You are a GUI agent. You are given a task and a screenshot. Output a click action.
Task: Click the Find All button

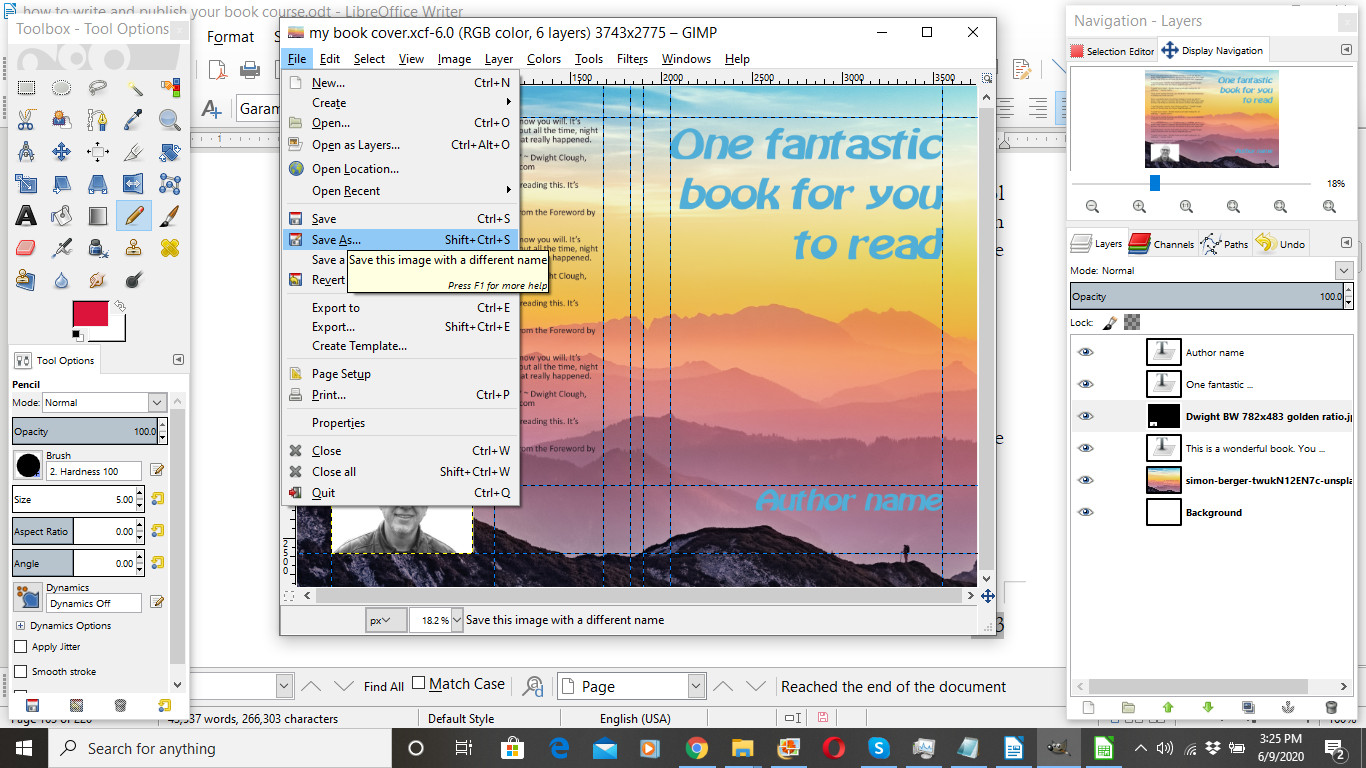click(x=384, y=687)
